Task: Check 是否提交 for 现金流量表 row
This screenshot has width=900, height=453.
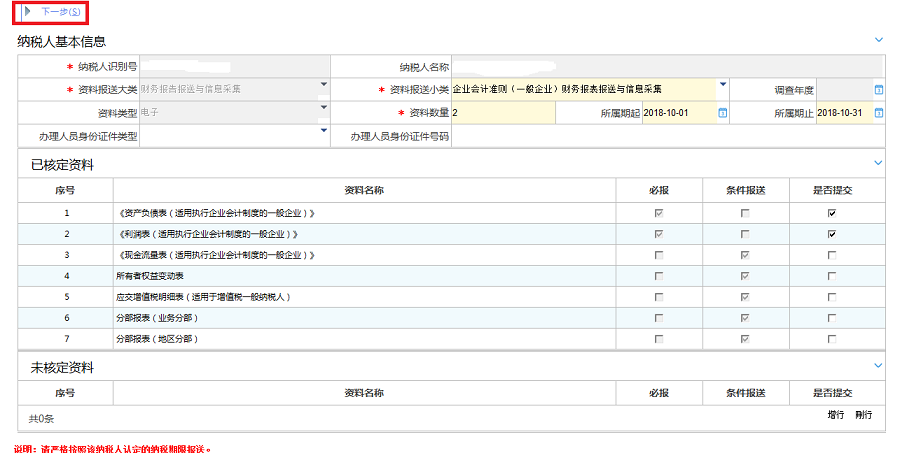Action: tap(831, 255)
